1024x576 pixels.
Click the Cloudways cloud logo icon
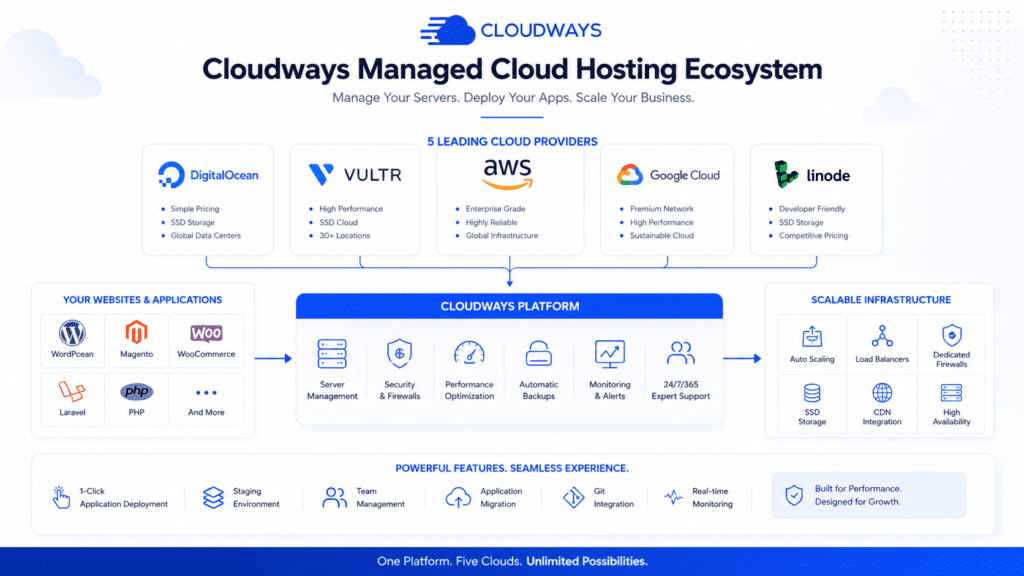pos(448,30)
